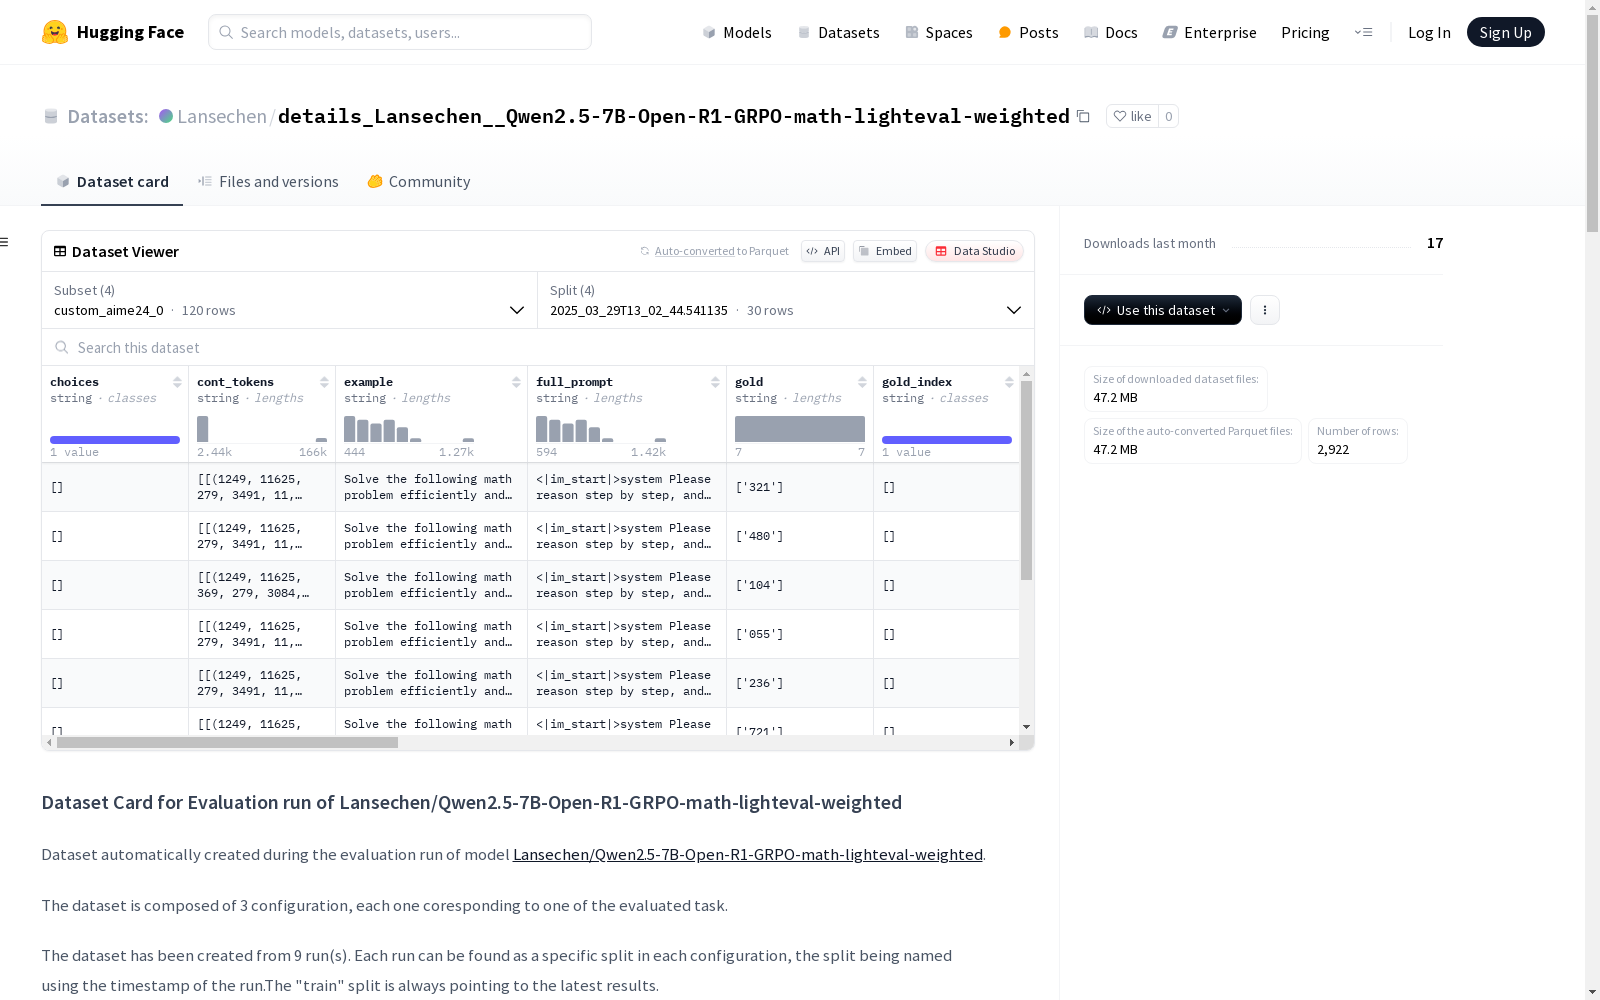Image resolution: width=1600 pixels, height=1000 pixels.
Task: Open Posts in the navigation
Action: tap(1028, 32)
